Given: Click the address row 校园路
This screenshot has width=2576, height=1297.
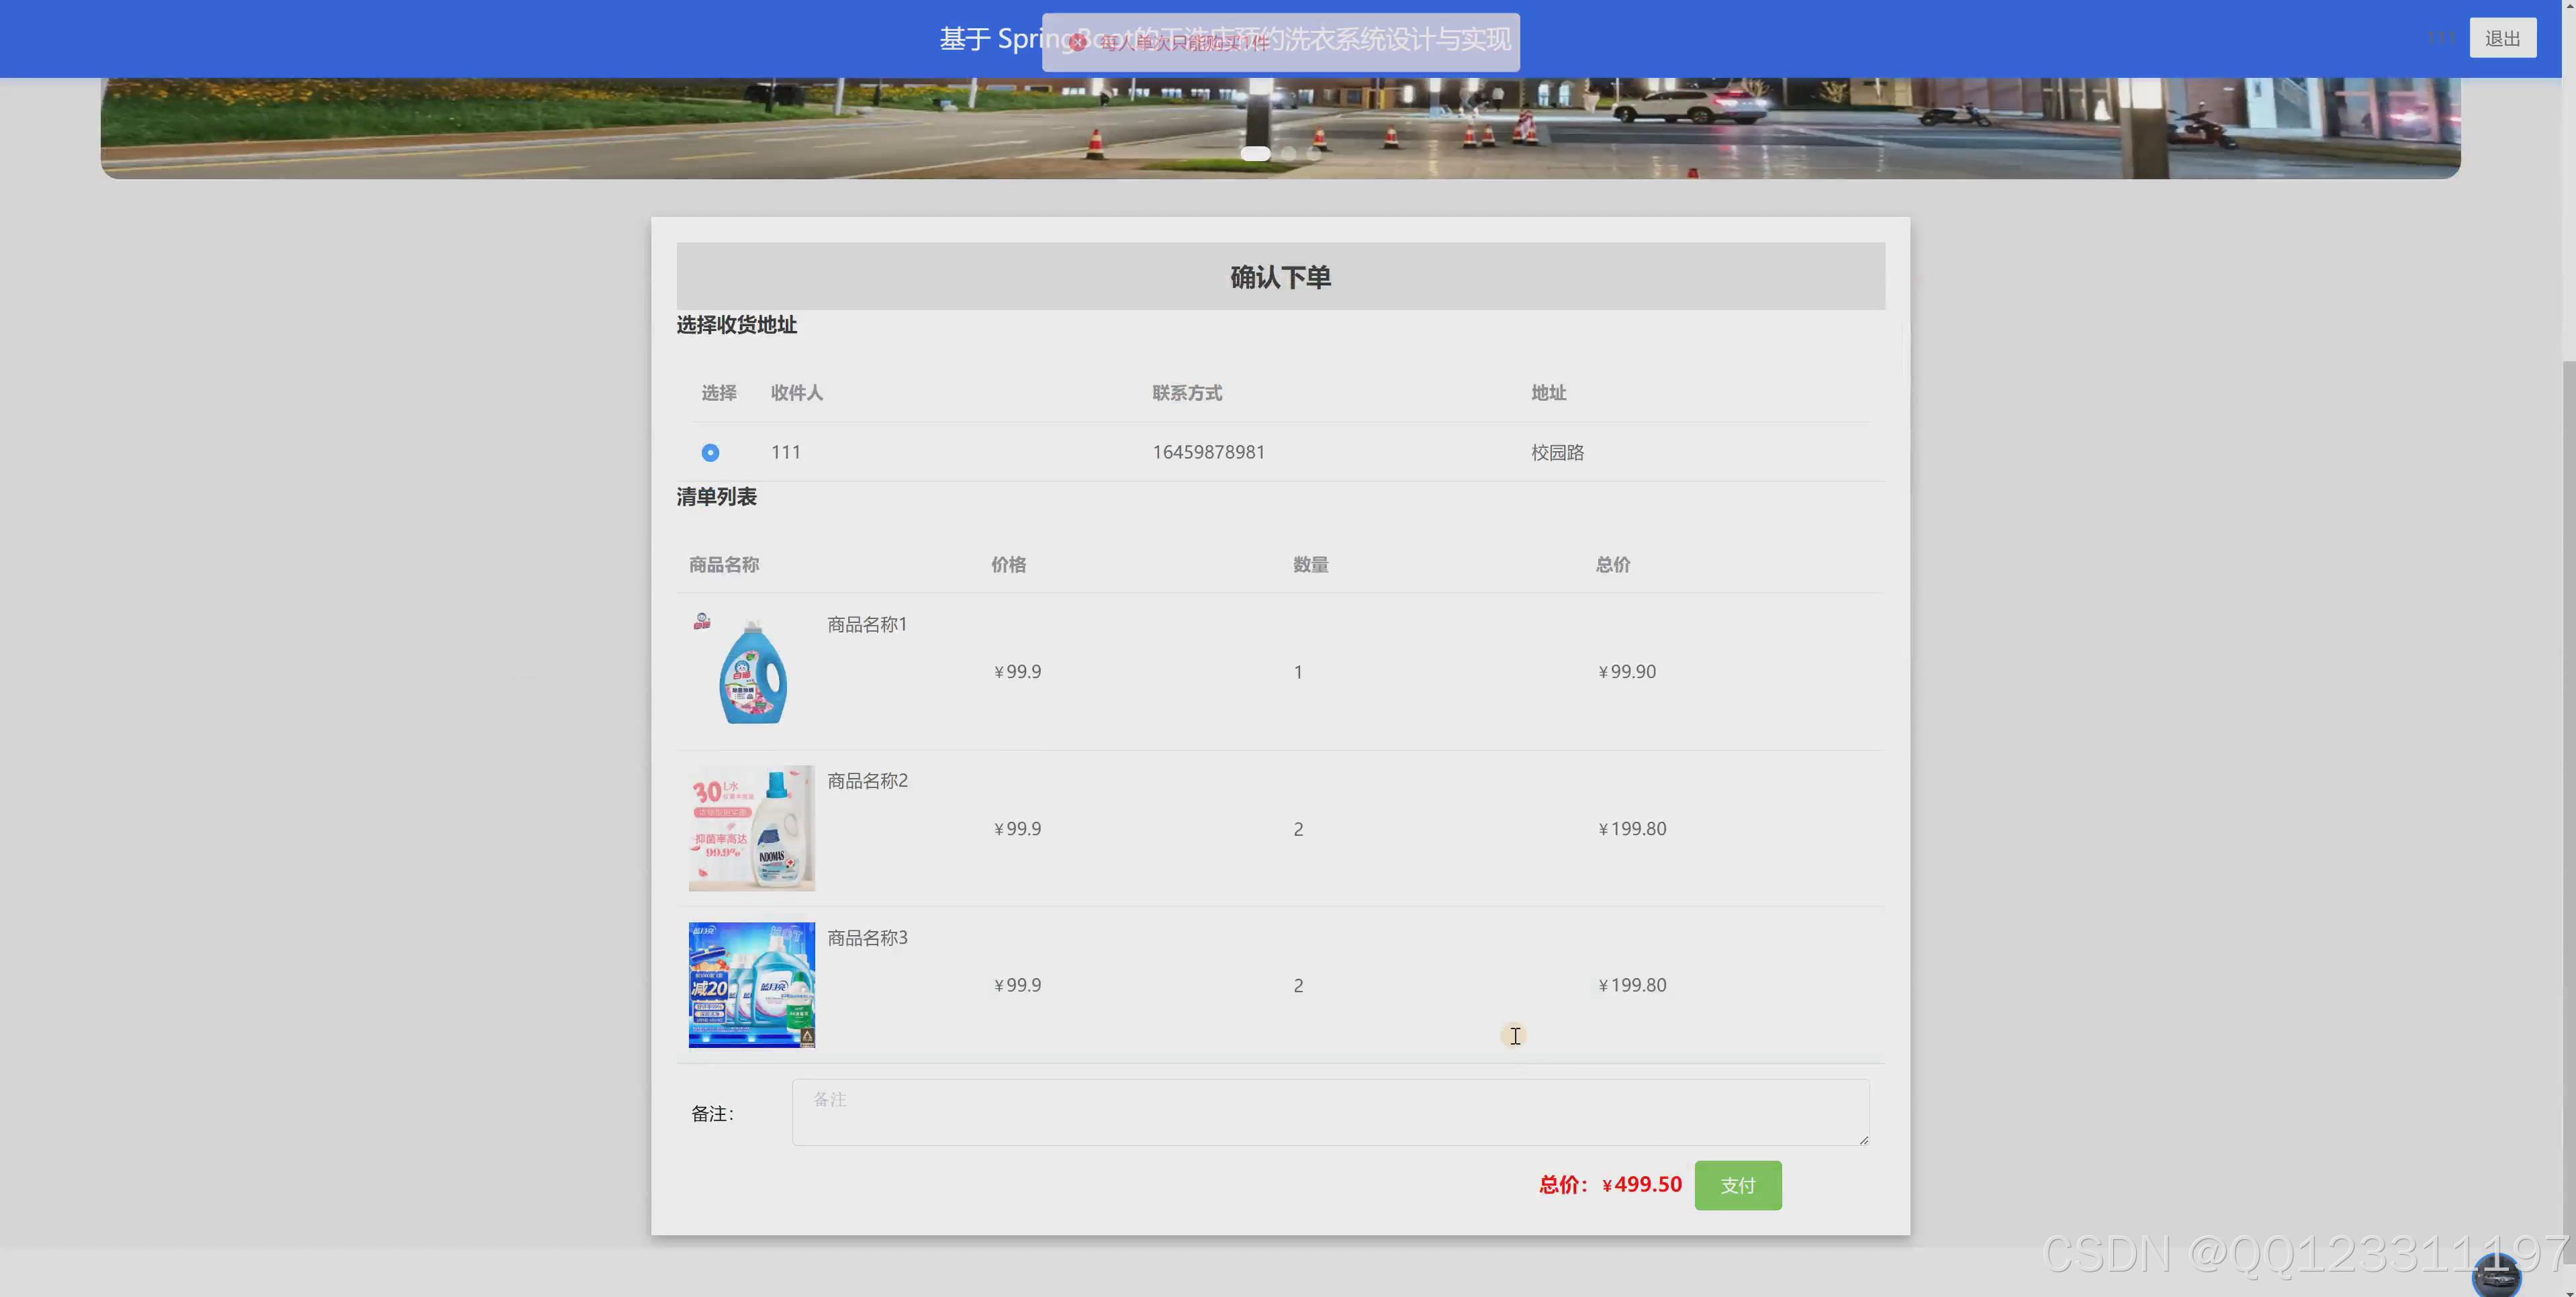Looking at the screenshot, I should pyautogui.click(x=1557, y=453).
